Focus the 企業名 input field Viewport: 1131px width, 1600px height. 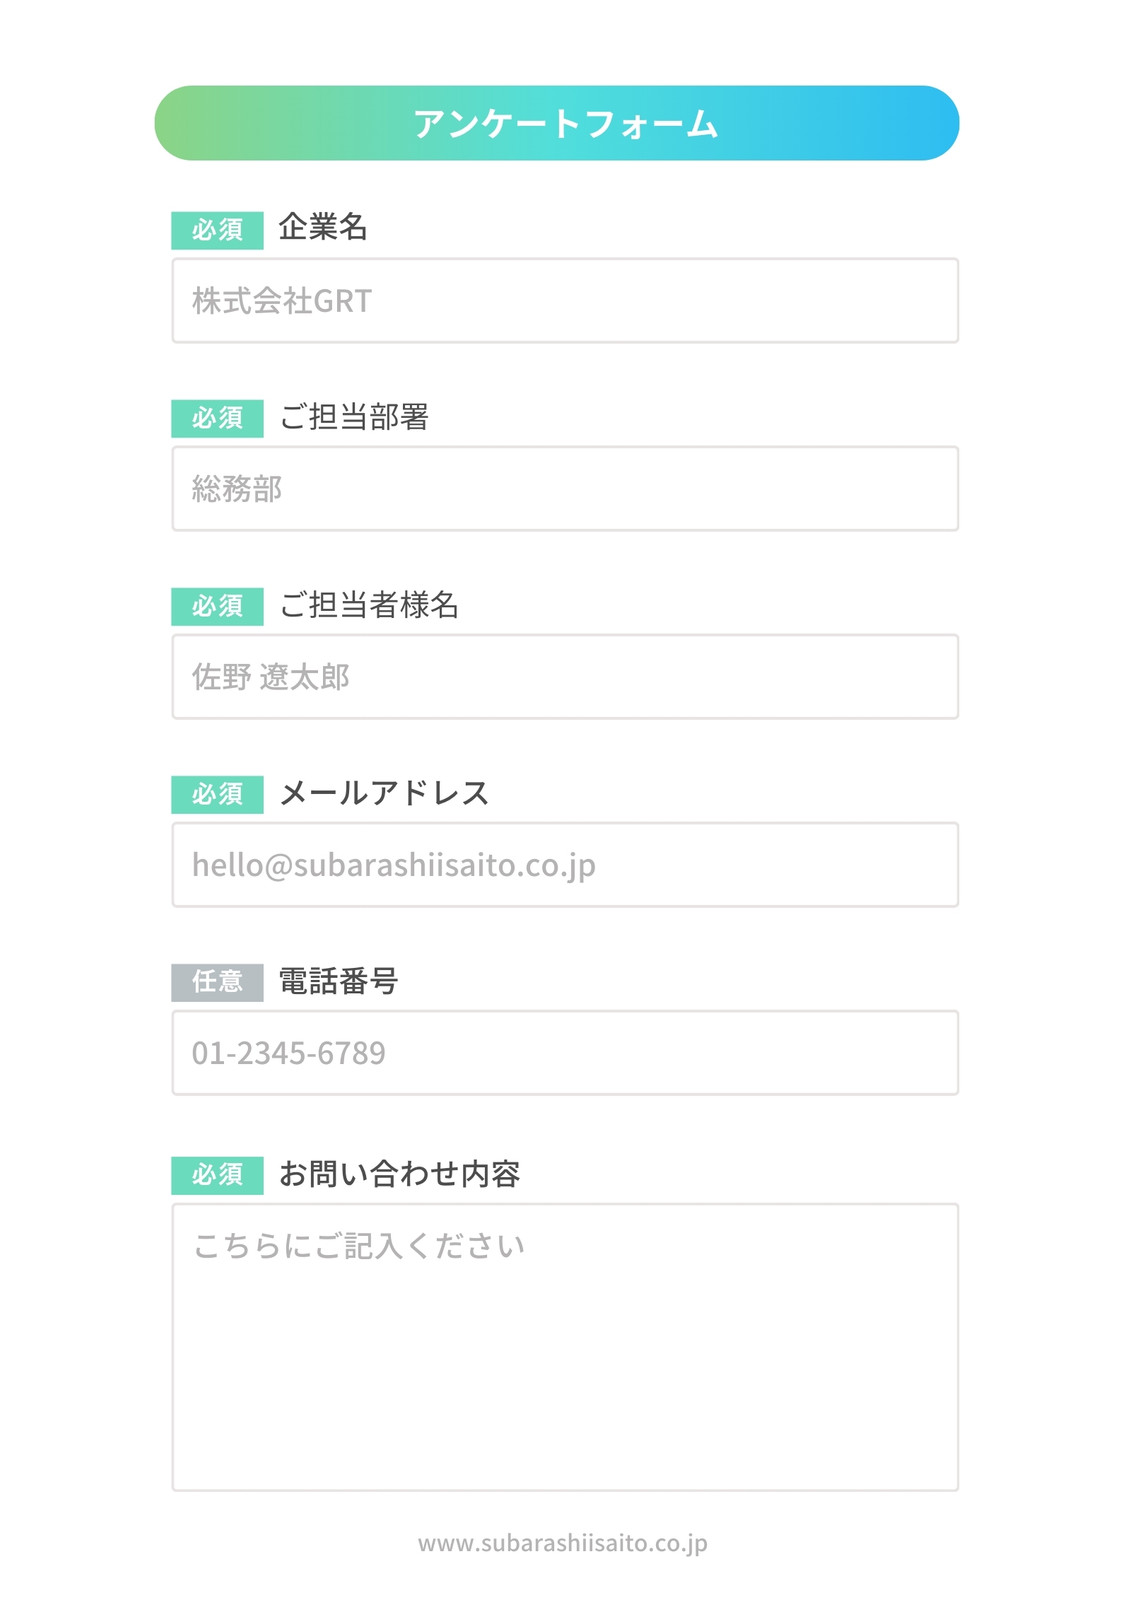[x=565, y=300]
